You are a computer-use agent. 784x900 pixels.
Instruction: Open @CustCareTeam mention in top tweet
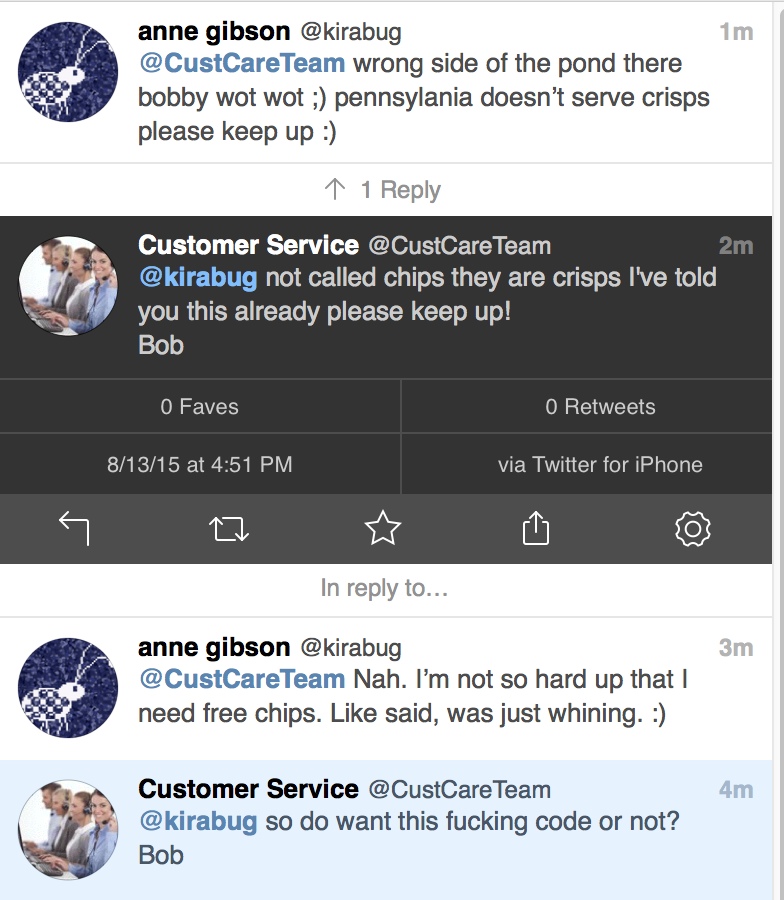[242, 63]
